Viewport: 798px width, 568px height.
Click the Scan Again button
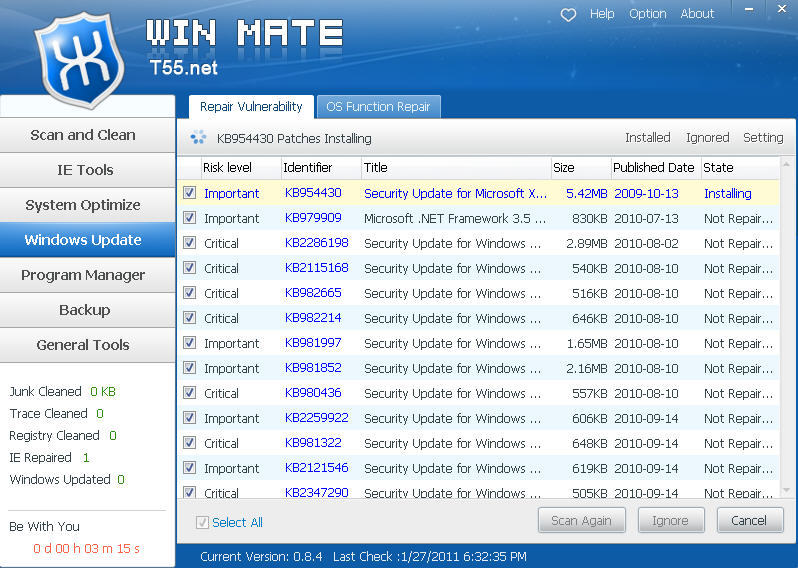click(x=582, y=520)
